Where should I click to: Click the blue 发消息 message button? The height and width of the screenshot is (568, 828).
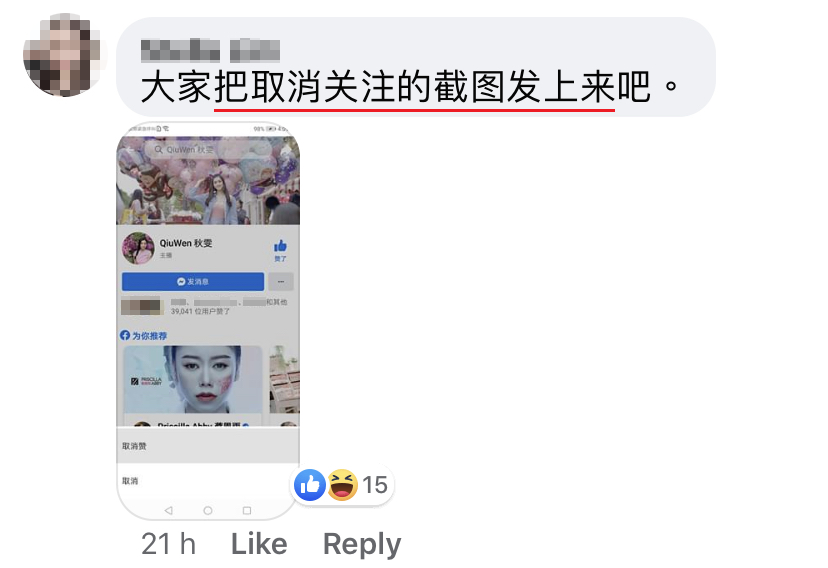[x=193, y=282]
